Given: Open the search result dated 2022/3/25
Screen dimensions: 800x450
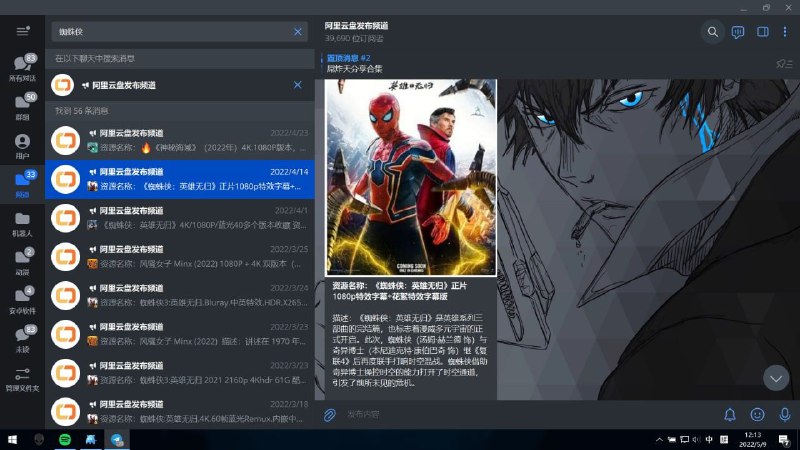Looking at the screenshot, I should tap(180, 257).
